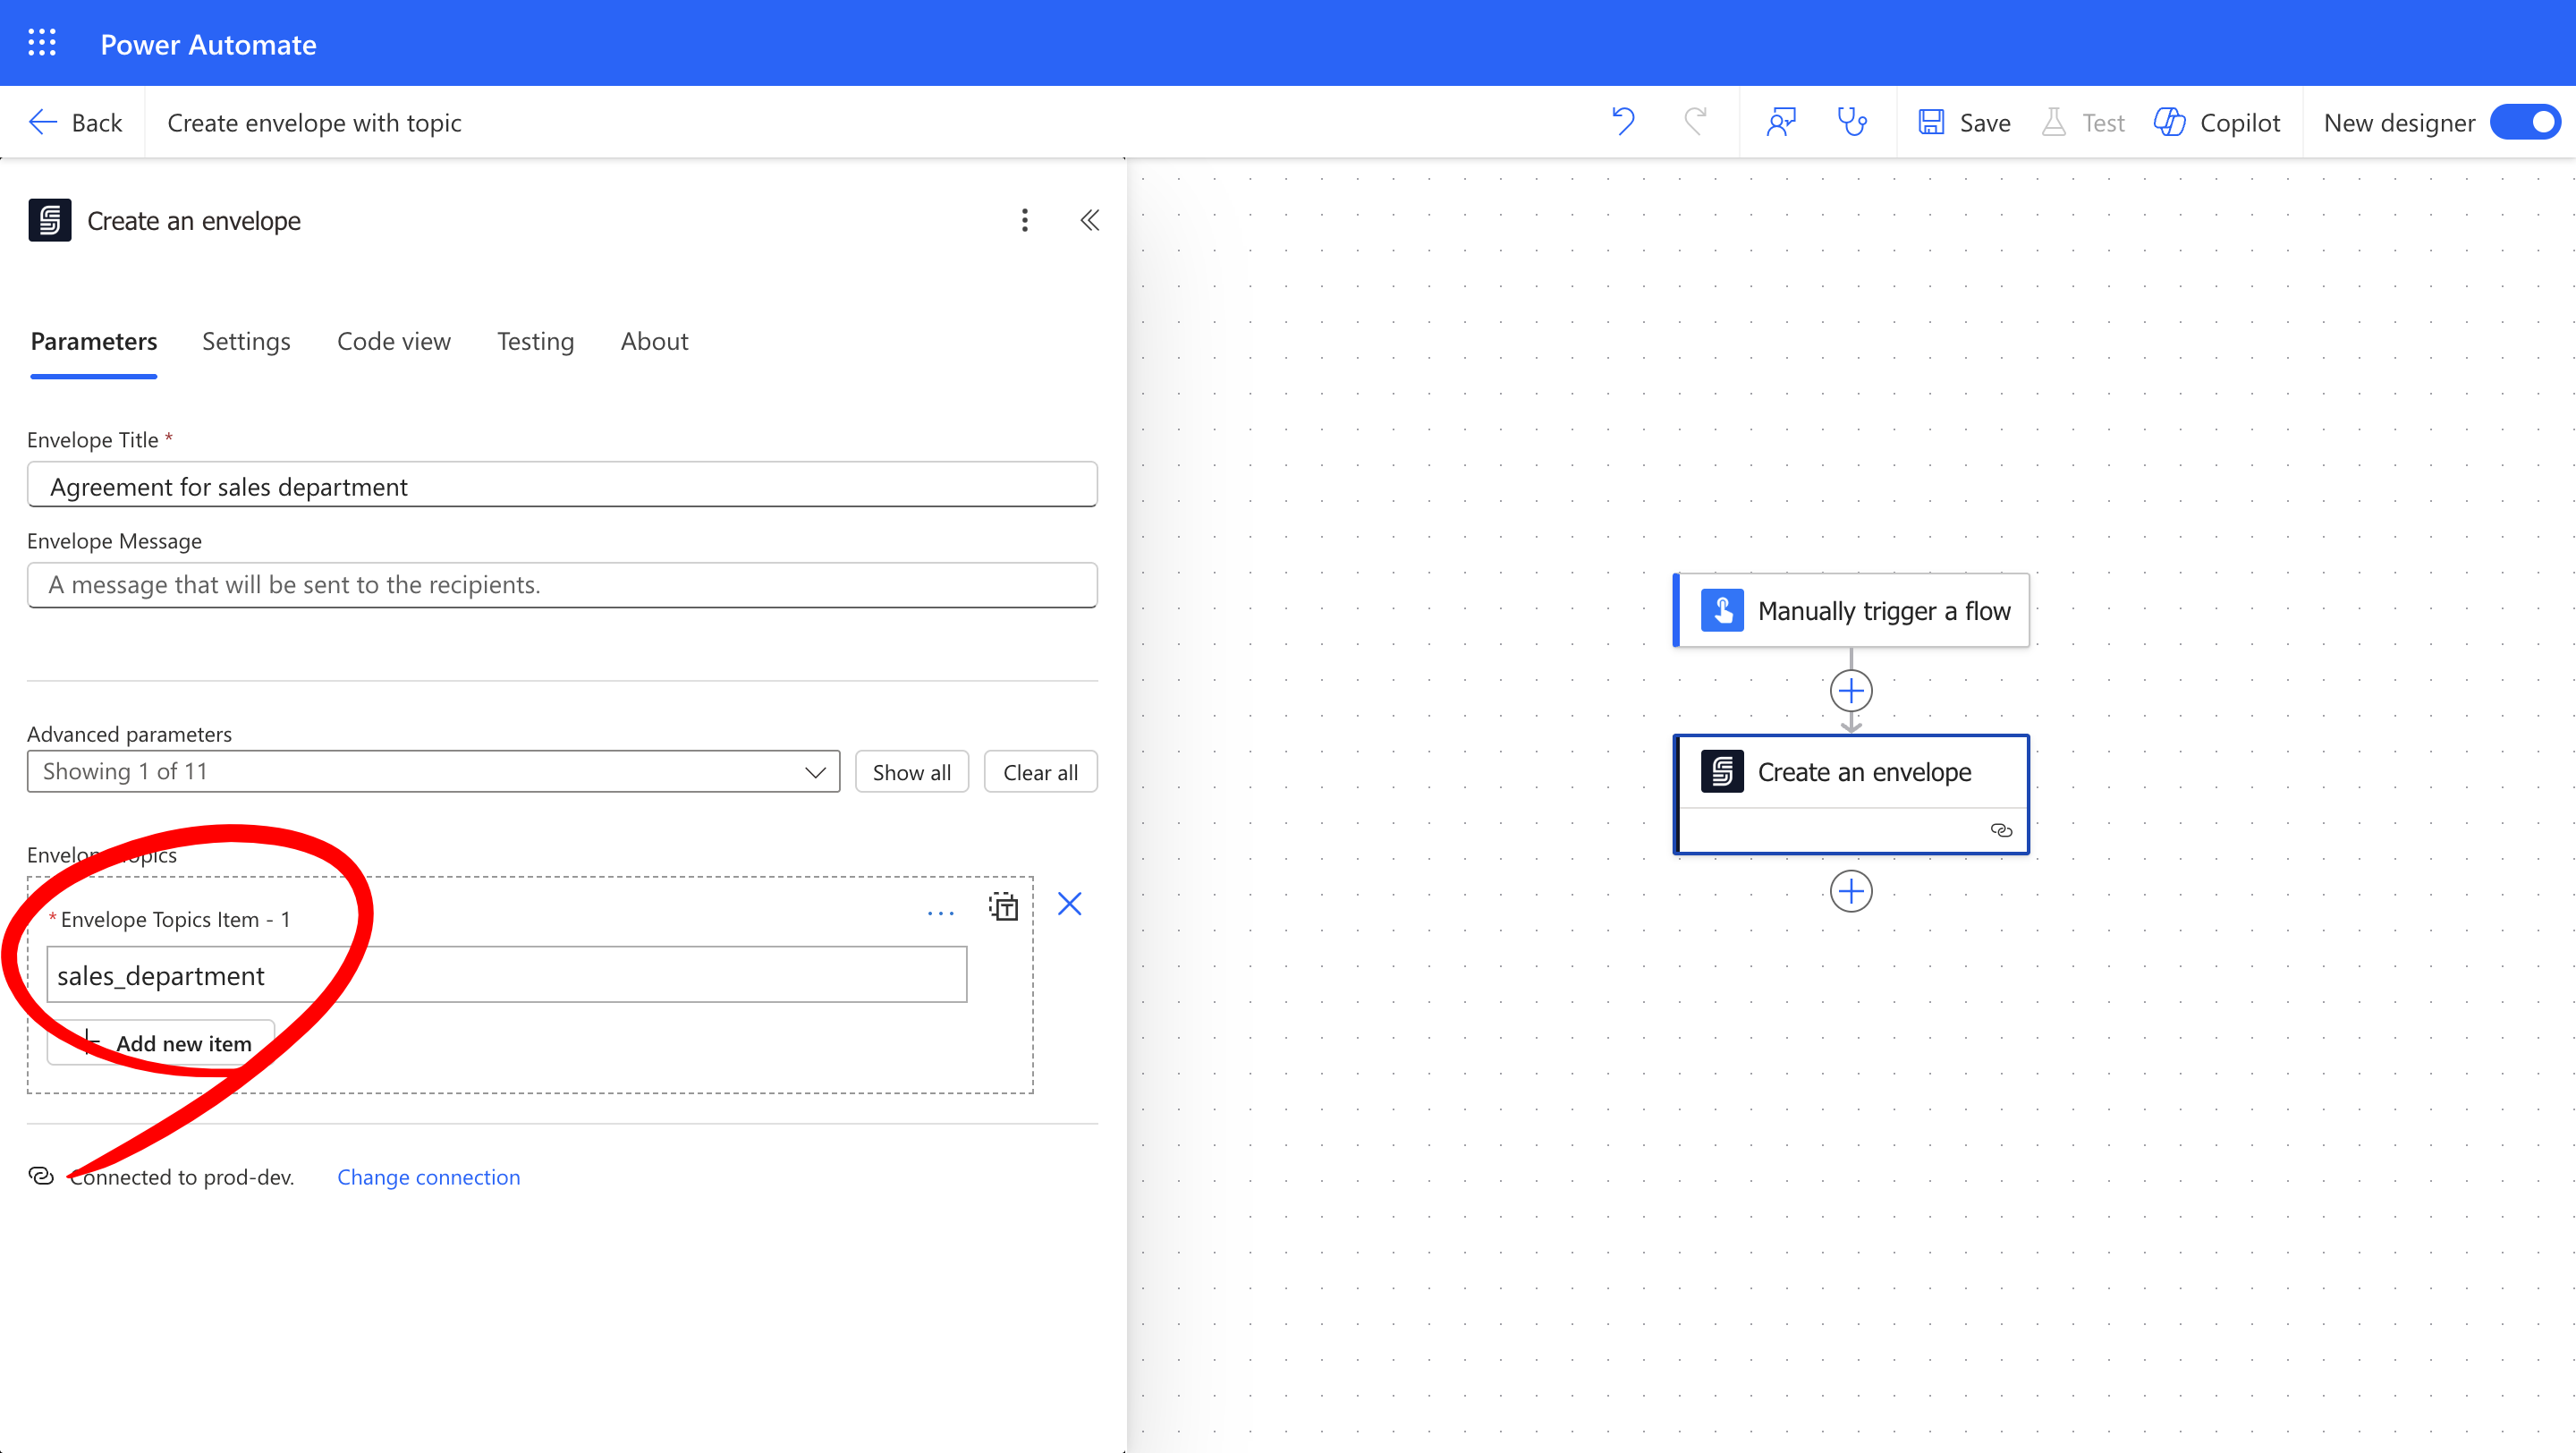Click the plus between trigger and envelope
2576x1453 pixels.
tap(1850, 691)
